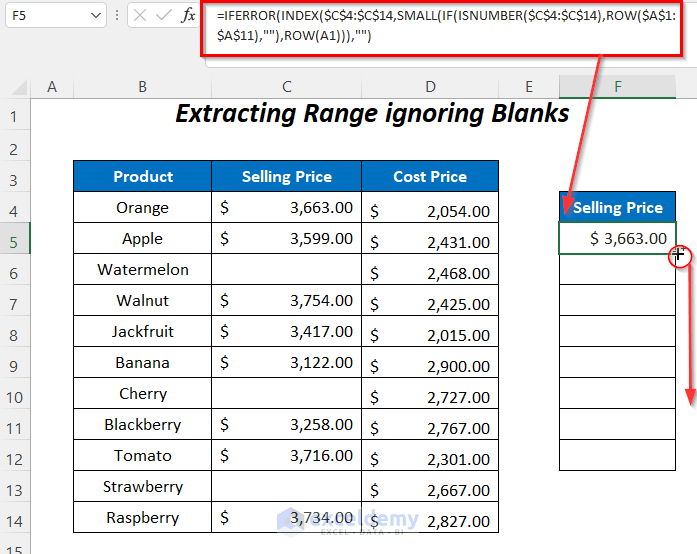
Task: Select cost price 2,667.00 for Strawberry
Action: click(430, 486)
